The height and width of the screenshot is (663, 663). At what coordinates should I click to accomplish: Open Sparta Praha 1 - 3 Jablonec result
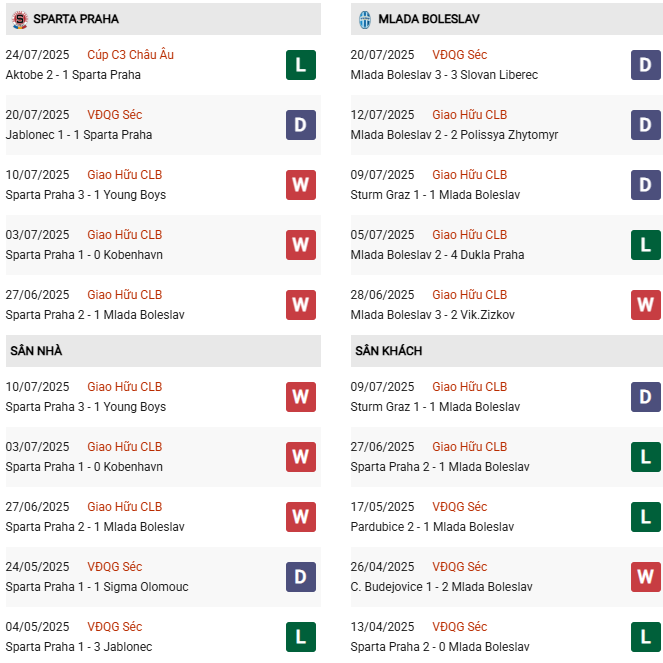pyautogui.click(x=79, y=647)
